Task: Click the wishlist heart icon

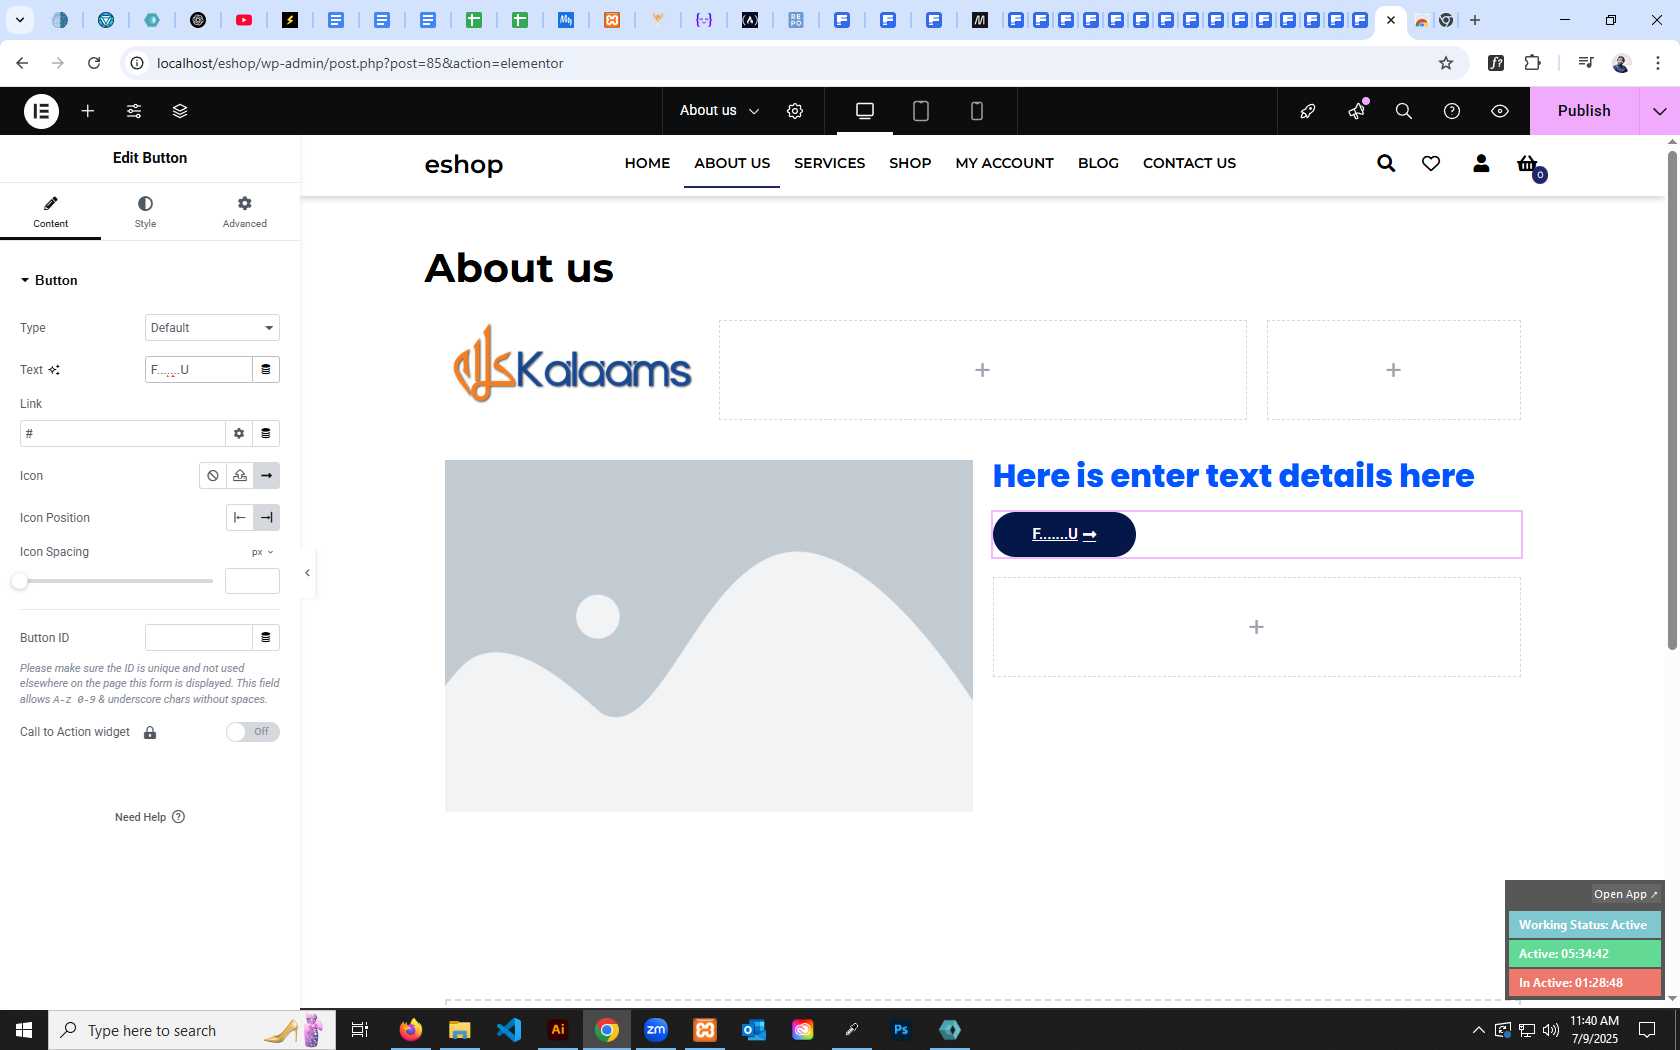Action: click(1431, 163)
